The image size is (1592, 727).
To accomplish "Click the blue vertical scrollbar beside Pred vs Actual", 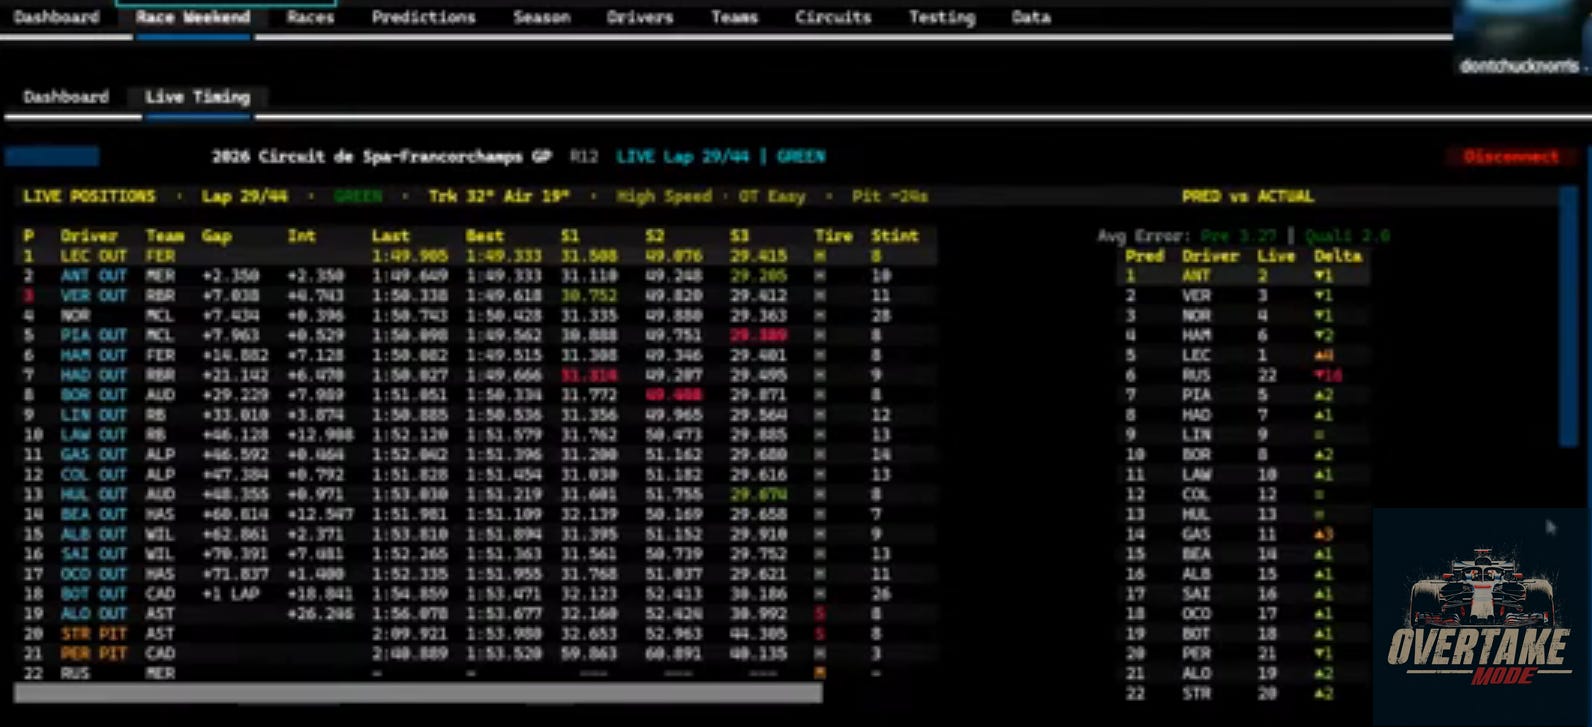I will (1567, 315).
